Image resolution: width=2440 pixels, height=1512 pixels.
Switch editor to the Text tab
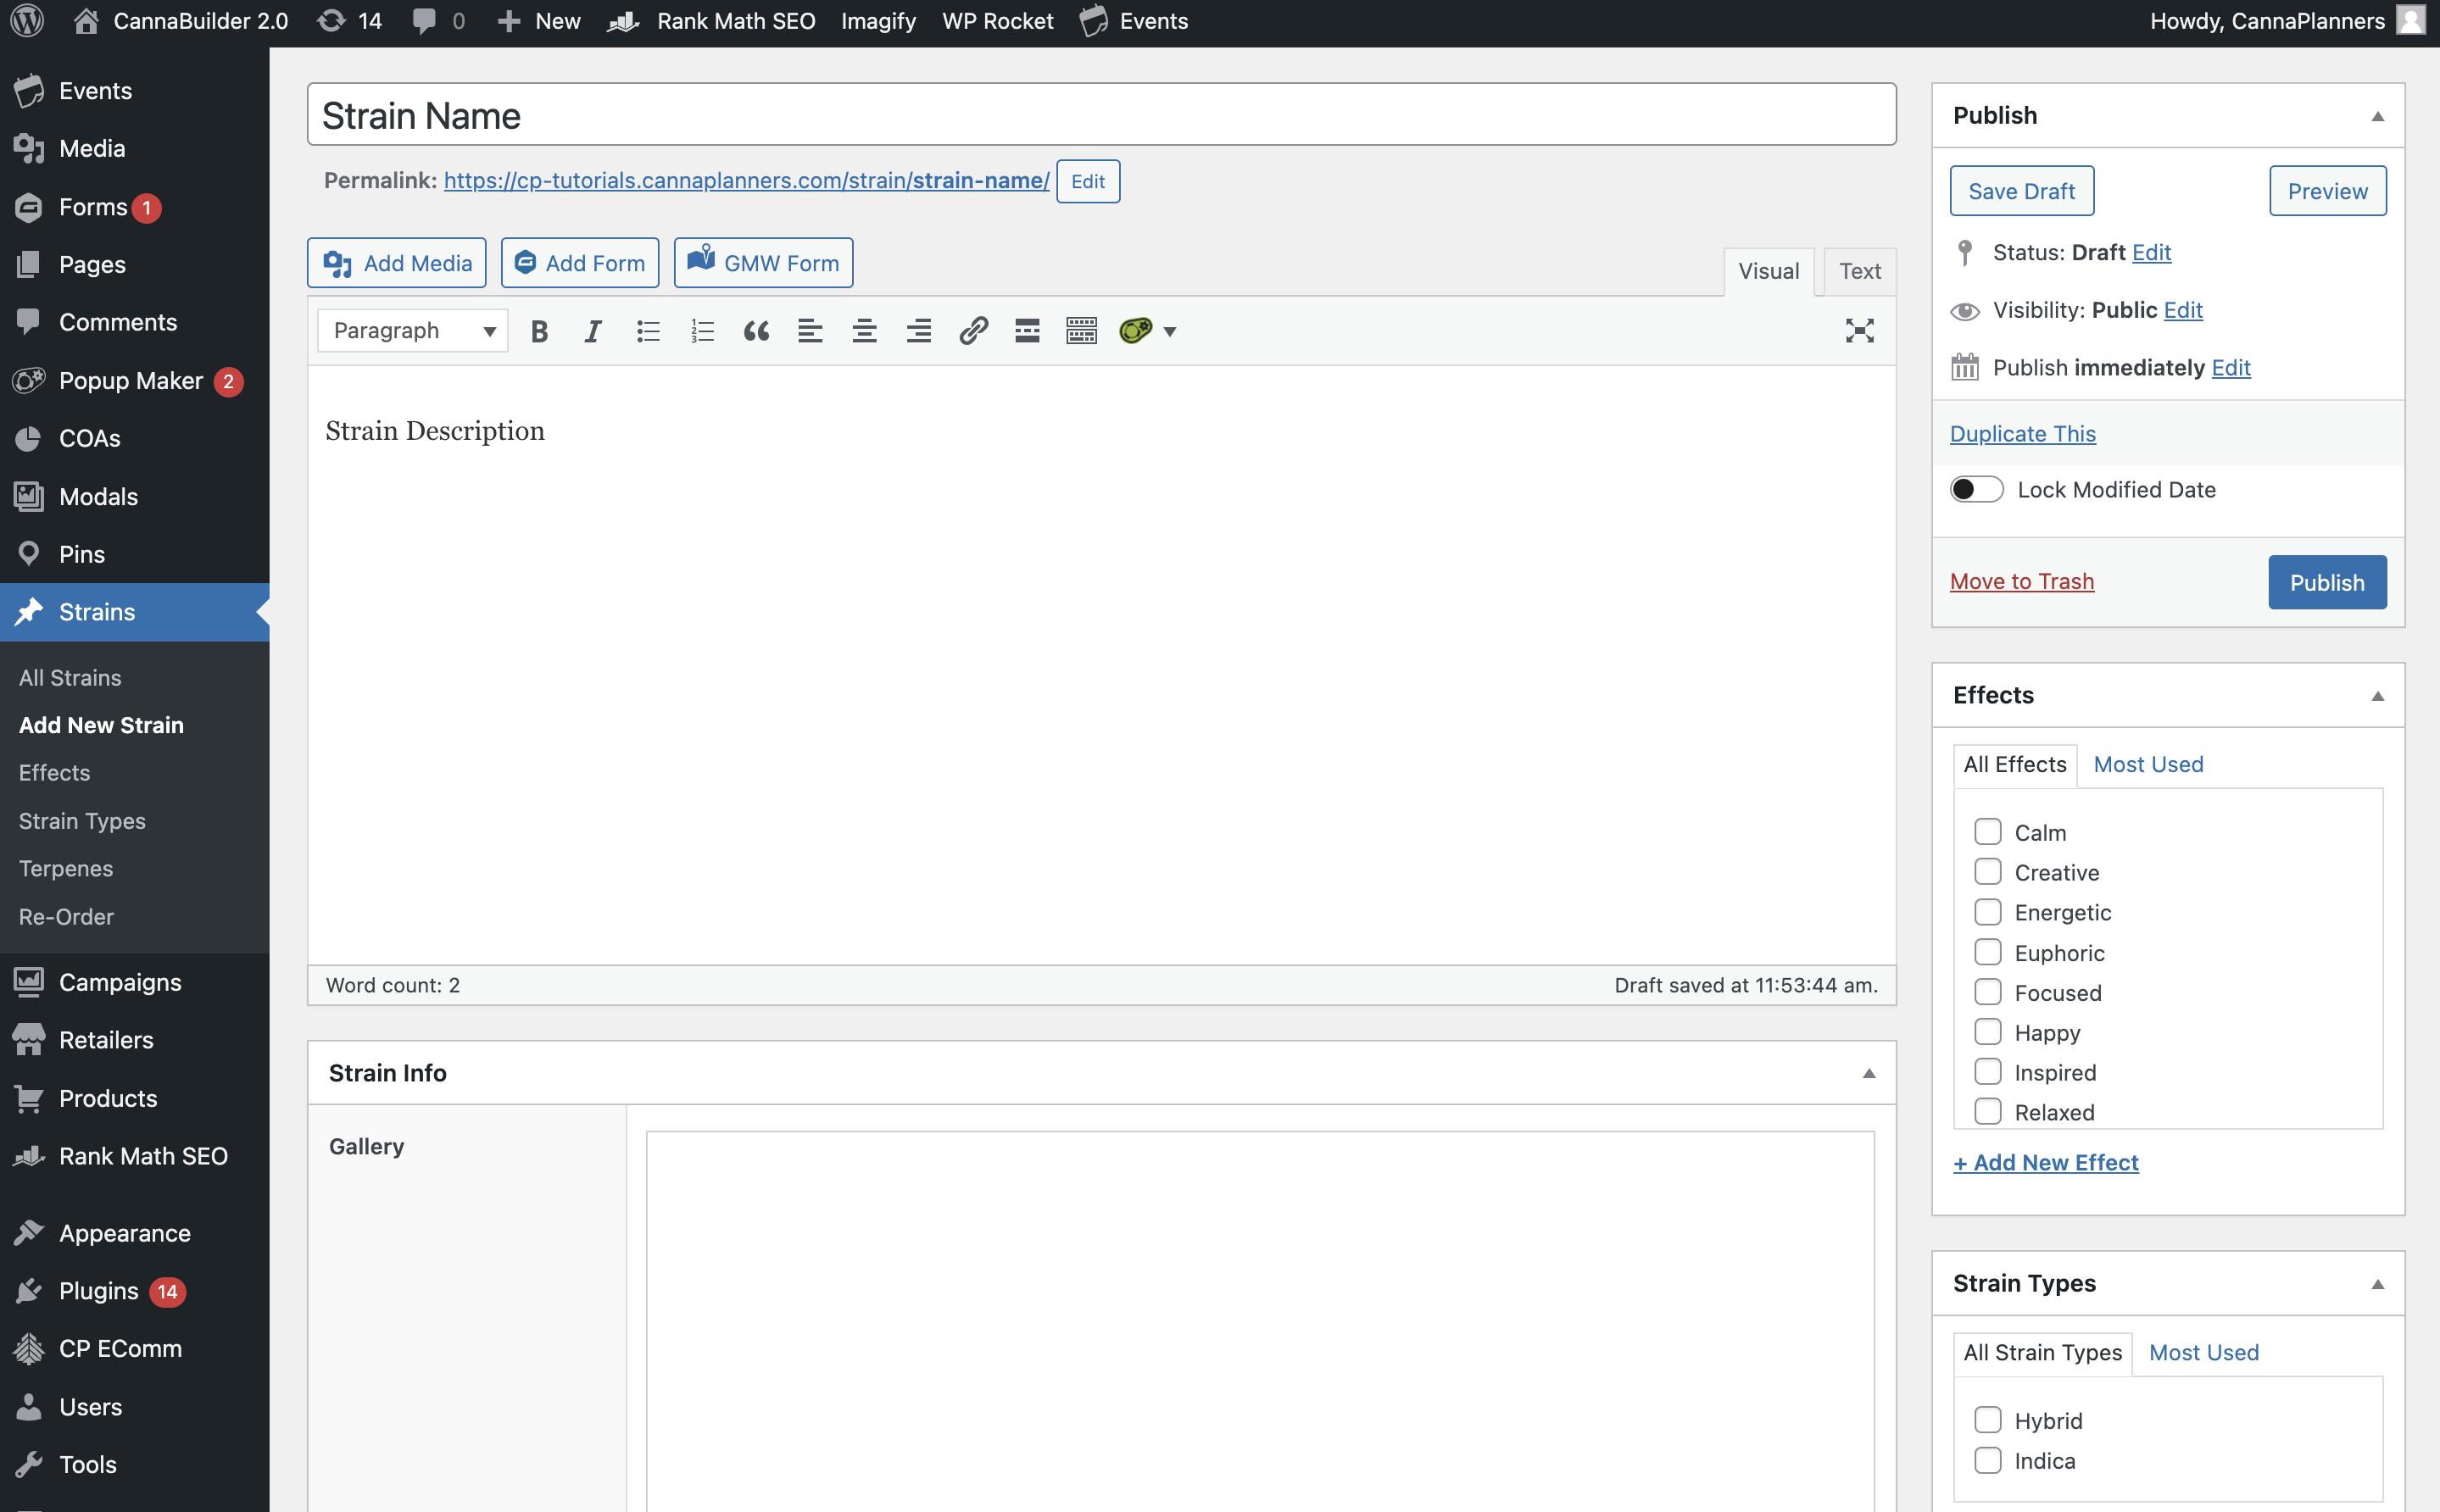point(1859,271)
